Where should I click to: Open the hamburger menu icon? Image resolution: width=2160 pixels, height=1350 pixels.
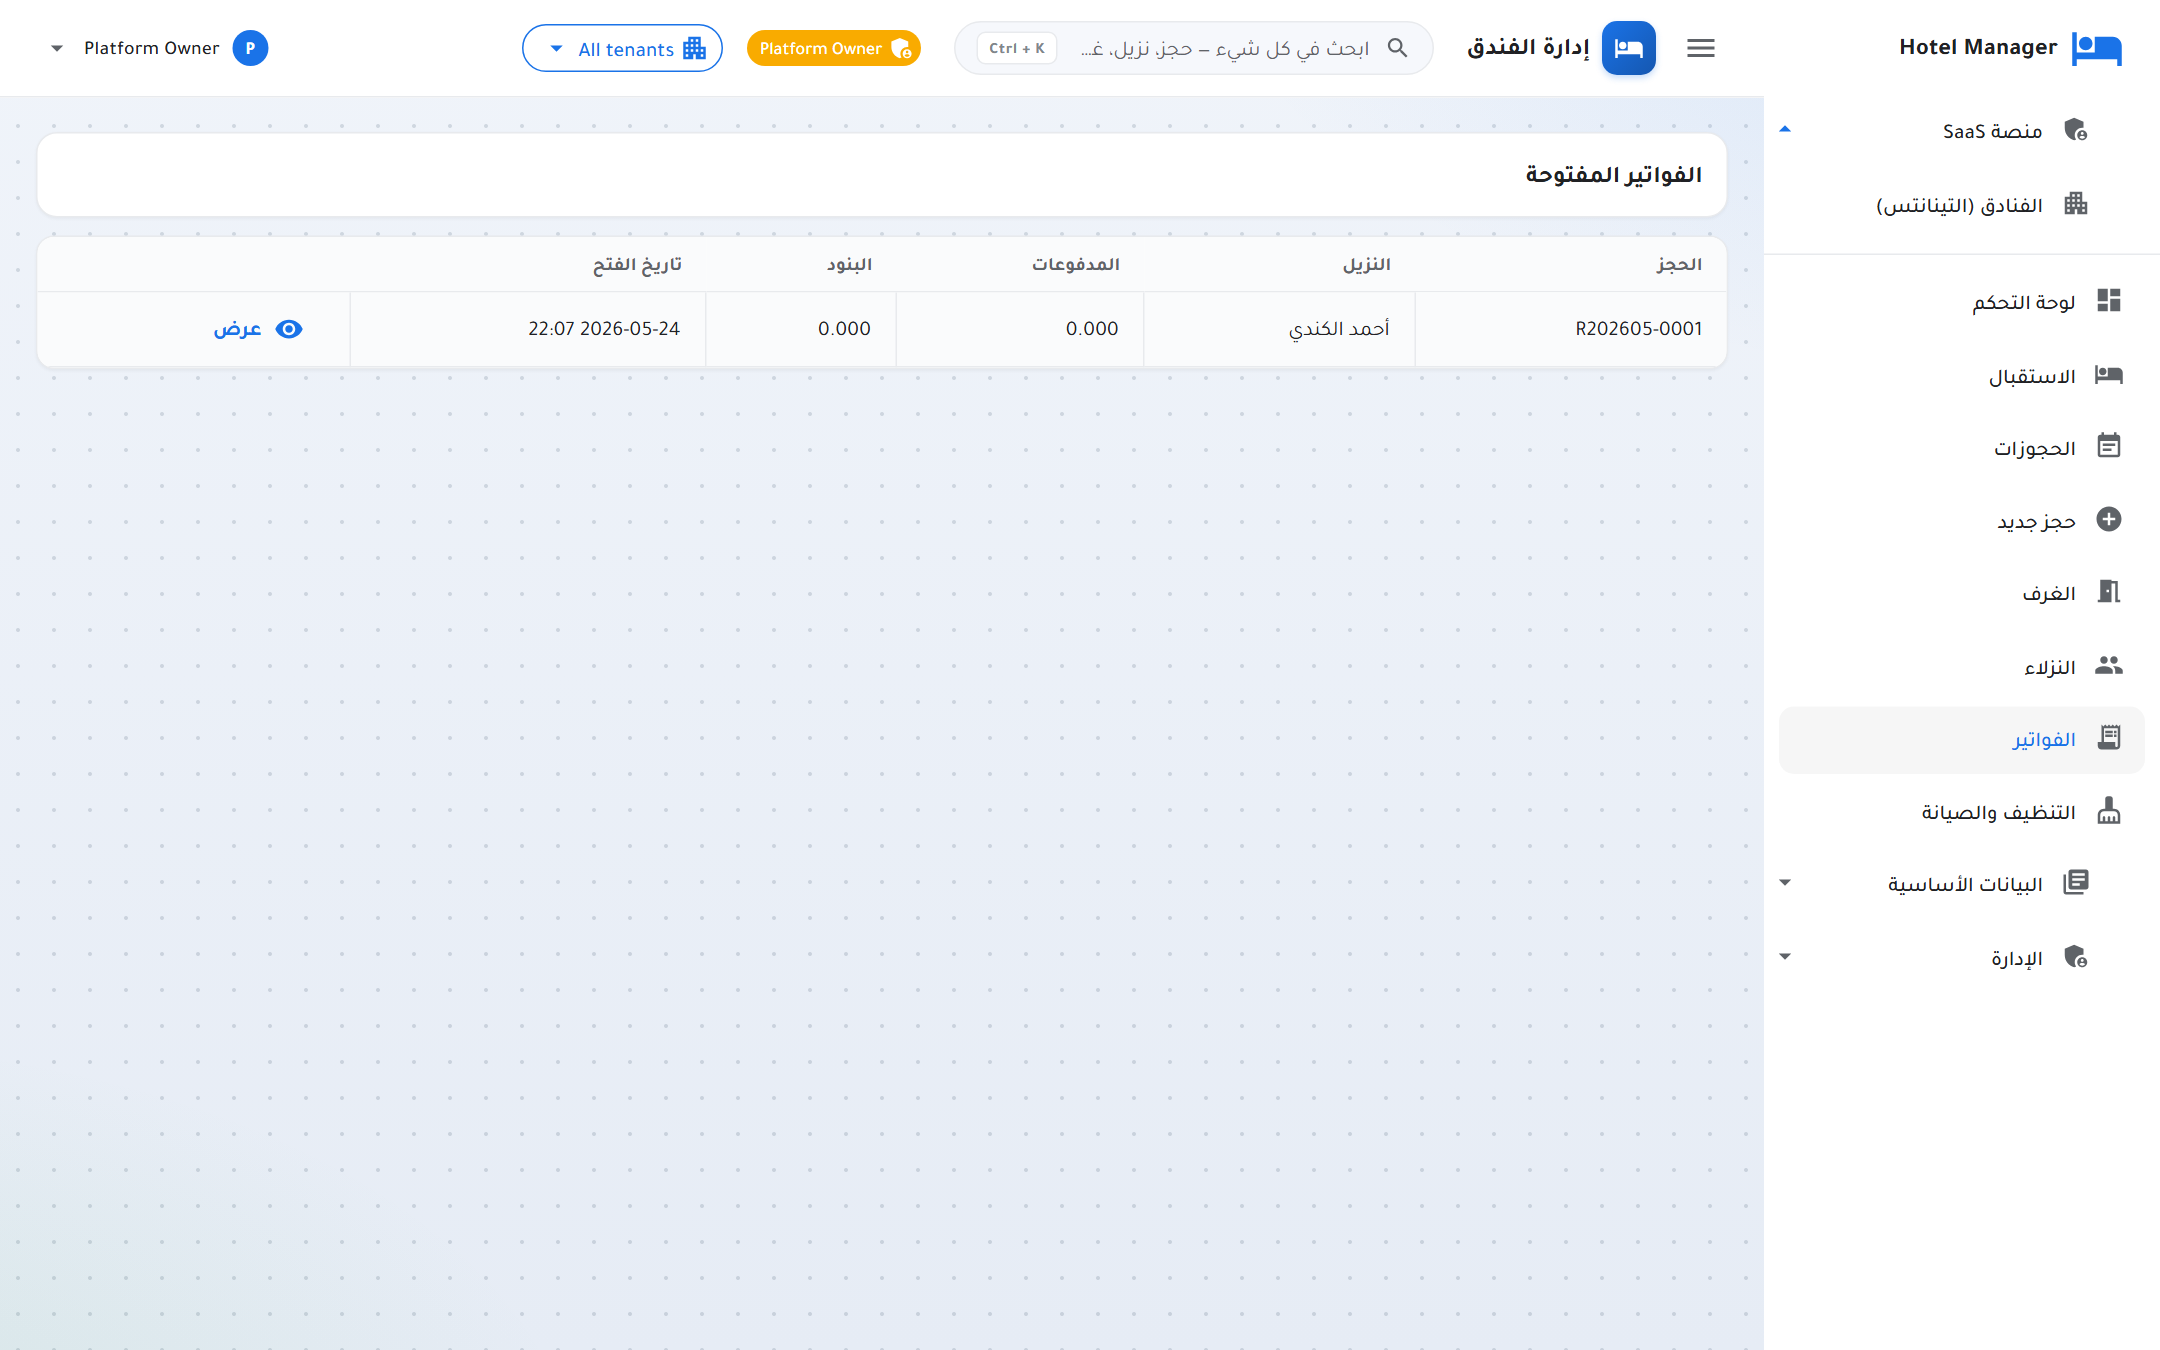tap(1700, 48)
